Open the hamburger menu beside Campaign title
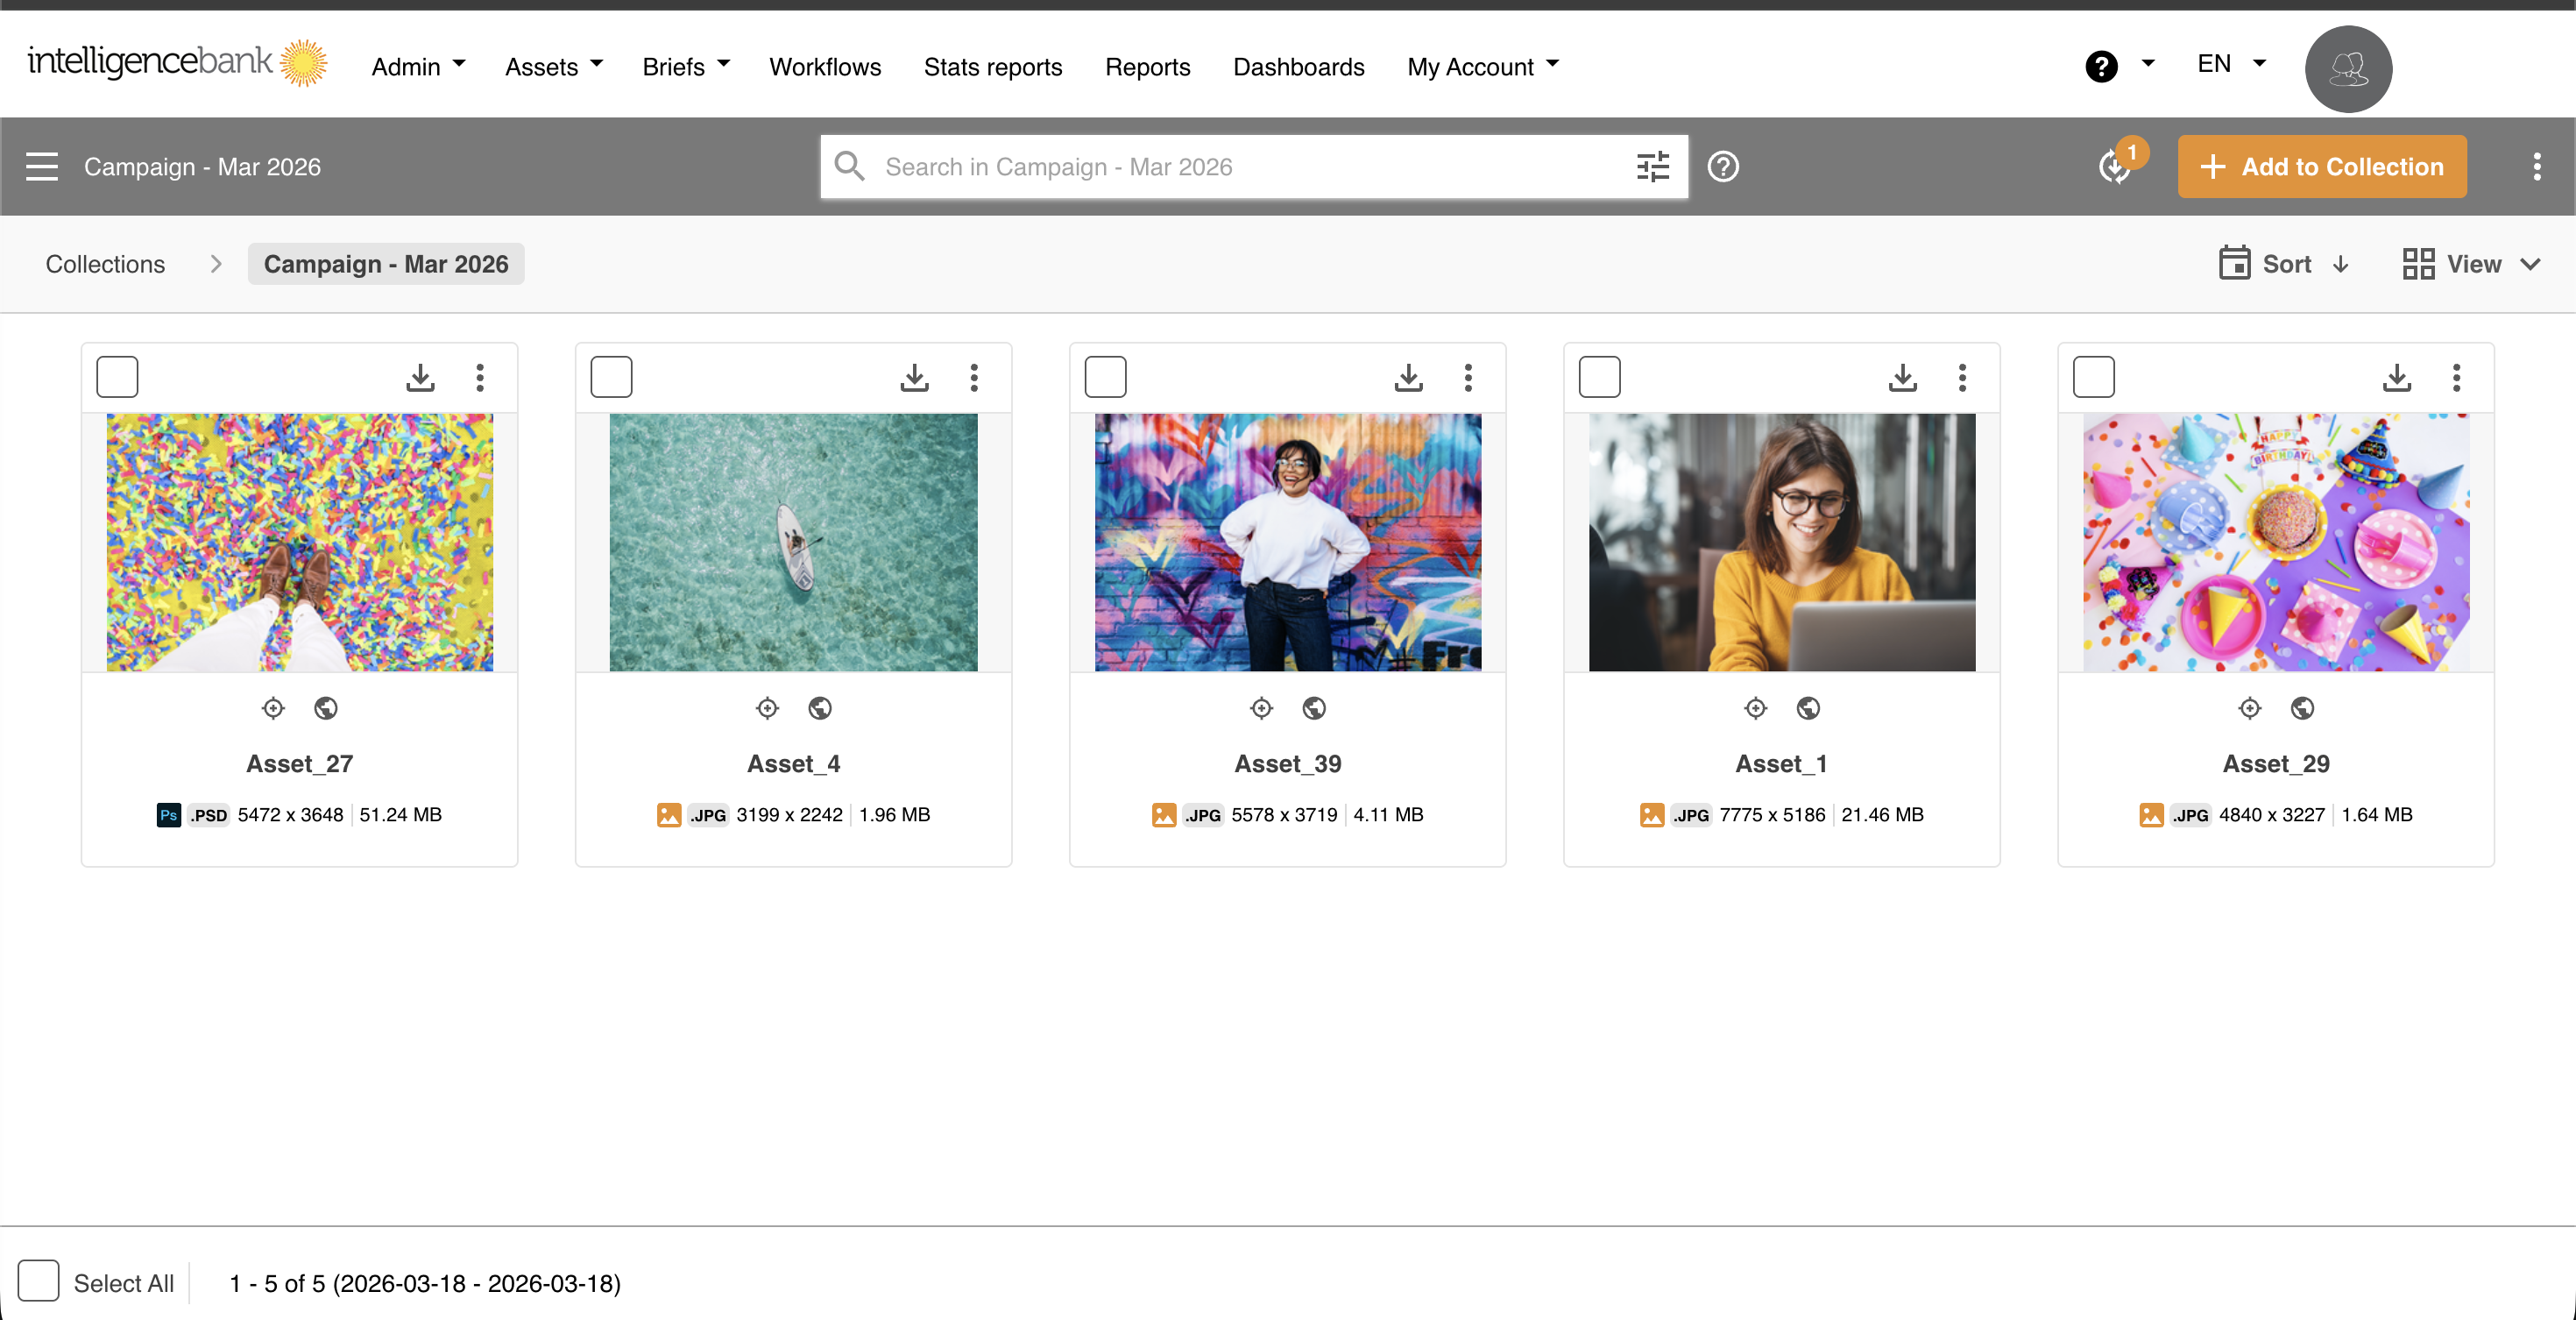This screenshot has height=1320, width=2576. pyautogui.click(x=42, y=166)
